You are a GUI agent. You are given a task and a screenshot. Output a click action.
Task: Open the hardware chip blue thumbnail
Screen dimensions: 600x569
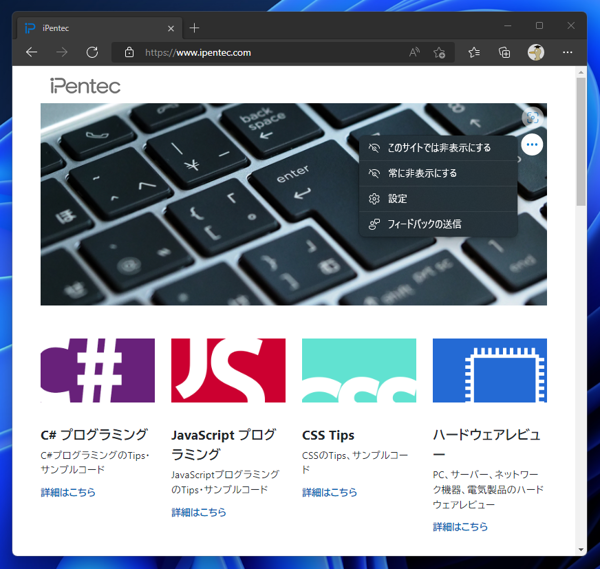point(490,370)
